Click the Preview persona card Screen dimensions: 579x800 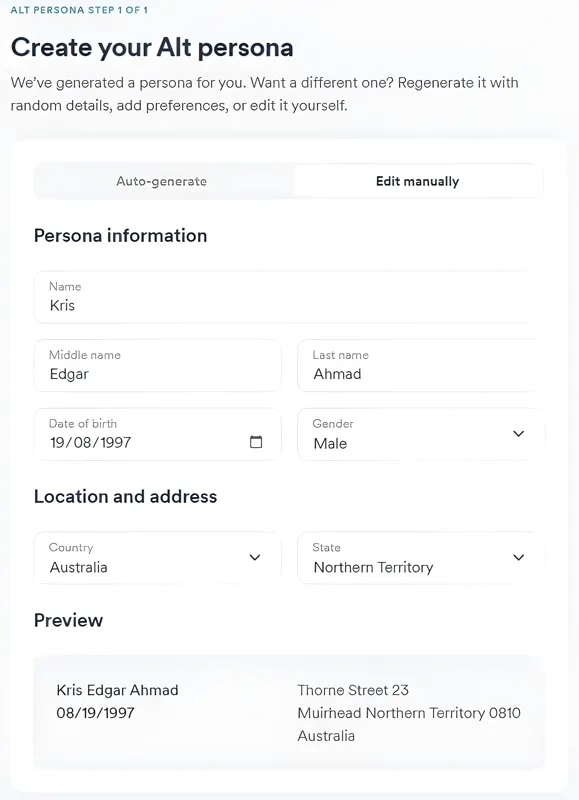[x=289, y=712]
